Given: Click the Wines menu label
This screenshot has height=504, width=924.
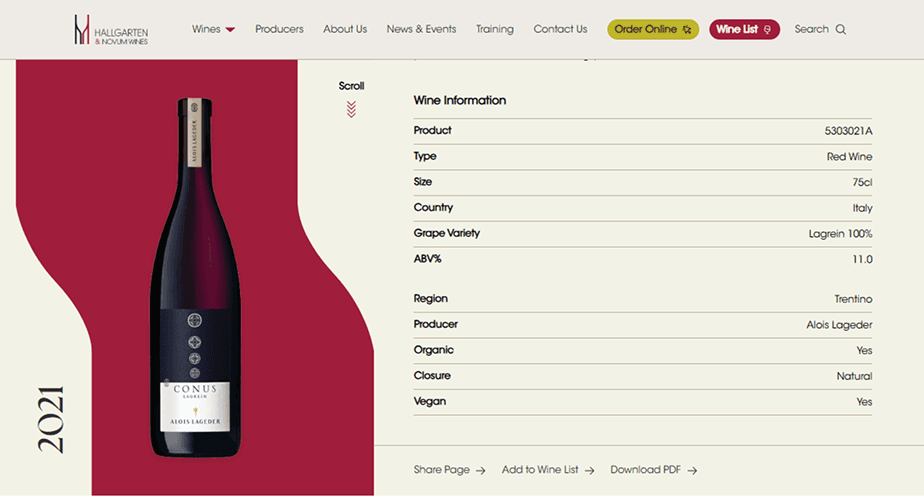Looking at the screenshot, I should pyautogui.click(x=206, y=29).
